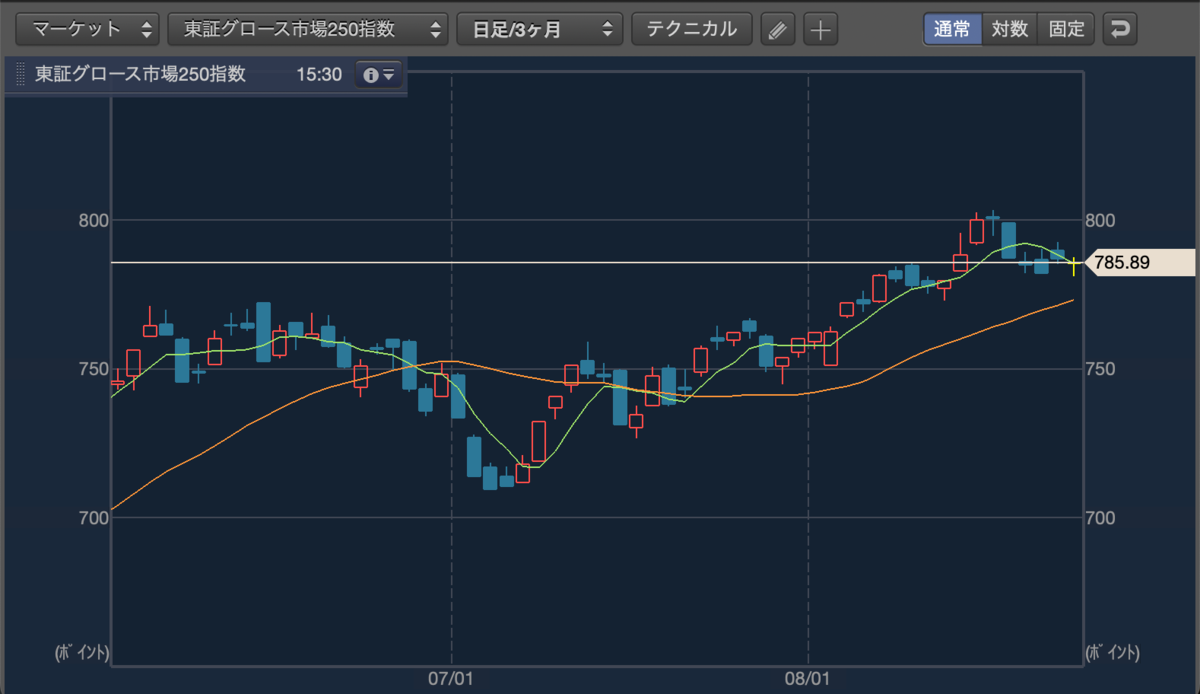Image resolution: width=1200 pixels, height=694 pixels.
Task: Click the yellow crosshair marker at latest candle
Action: (x=1074, y=265)
